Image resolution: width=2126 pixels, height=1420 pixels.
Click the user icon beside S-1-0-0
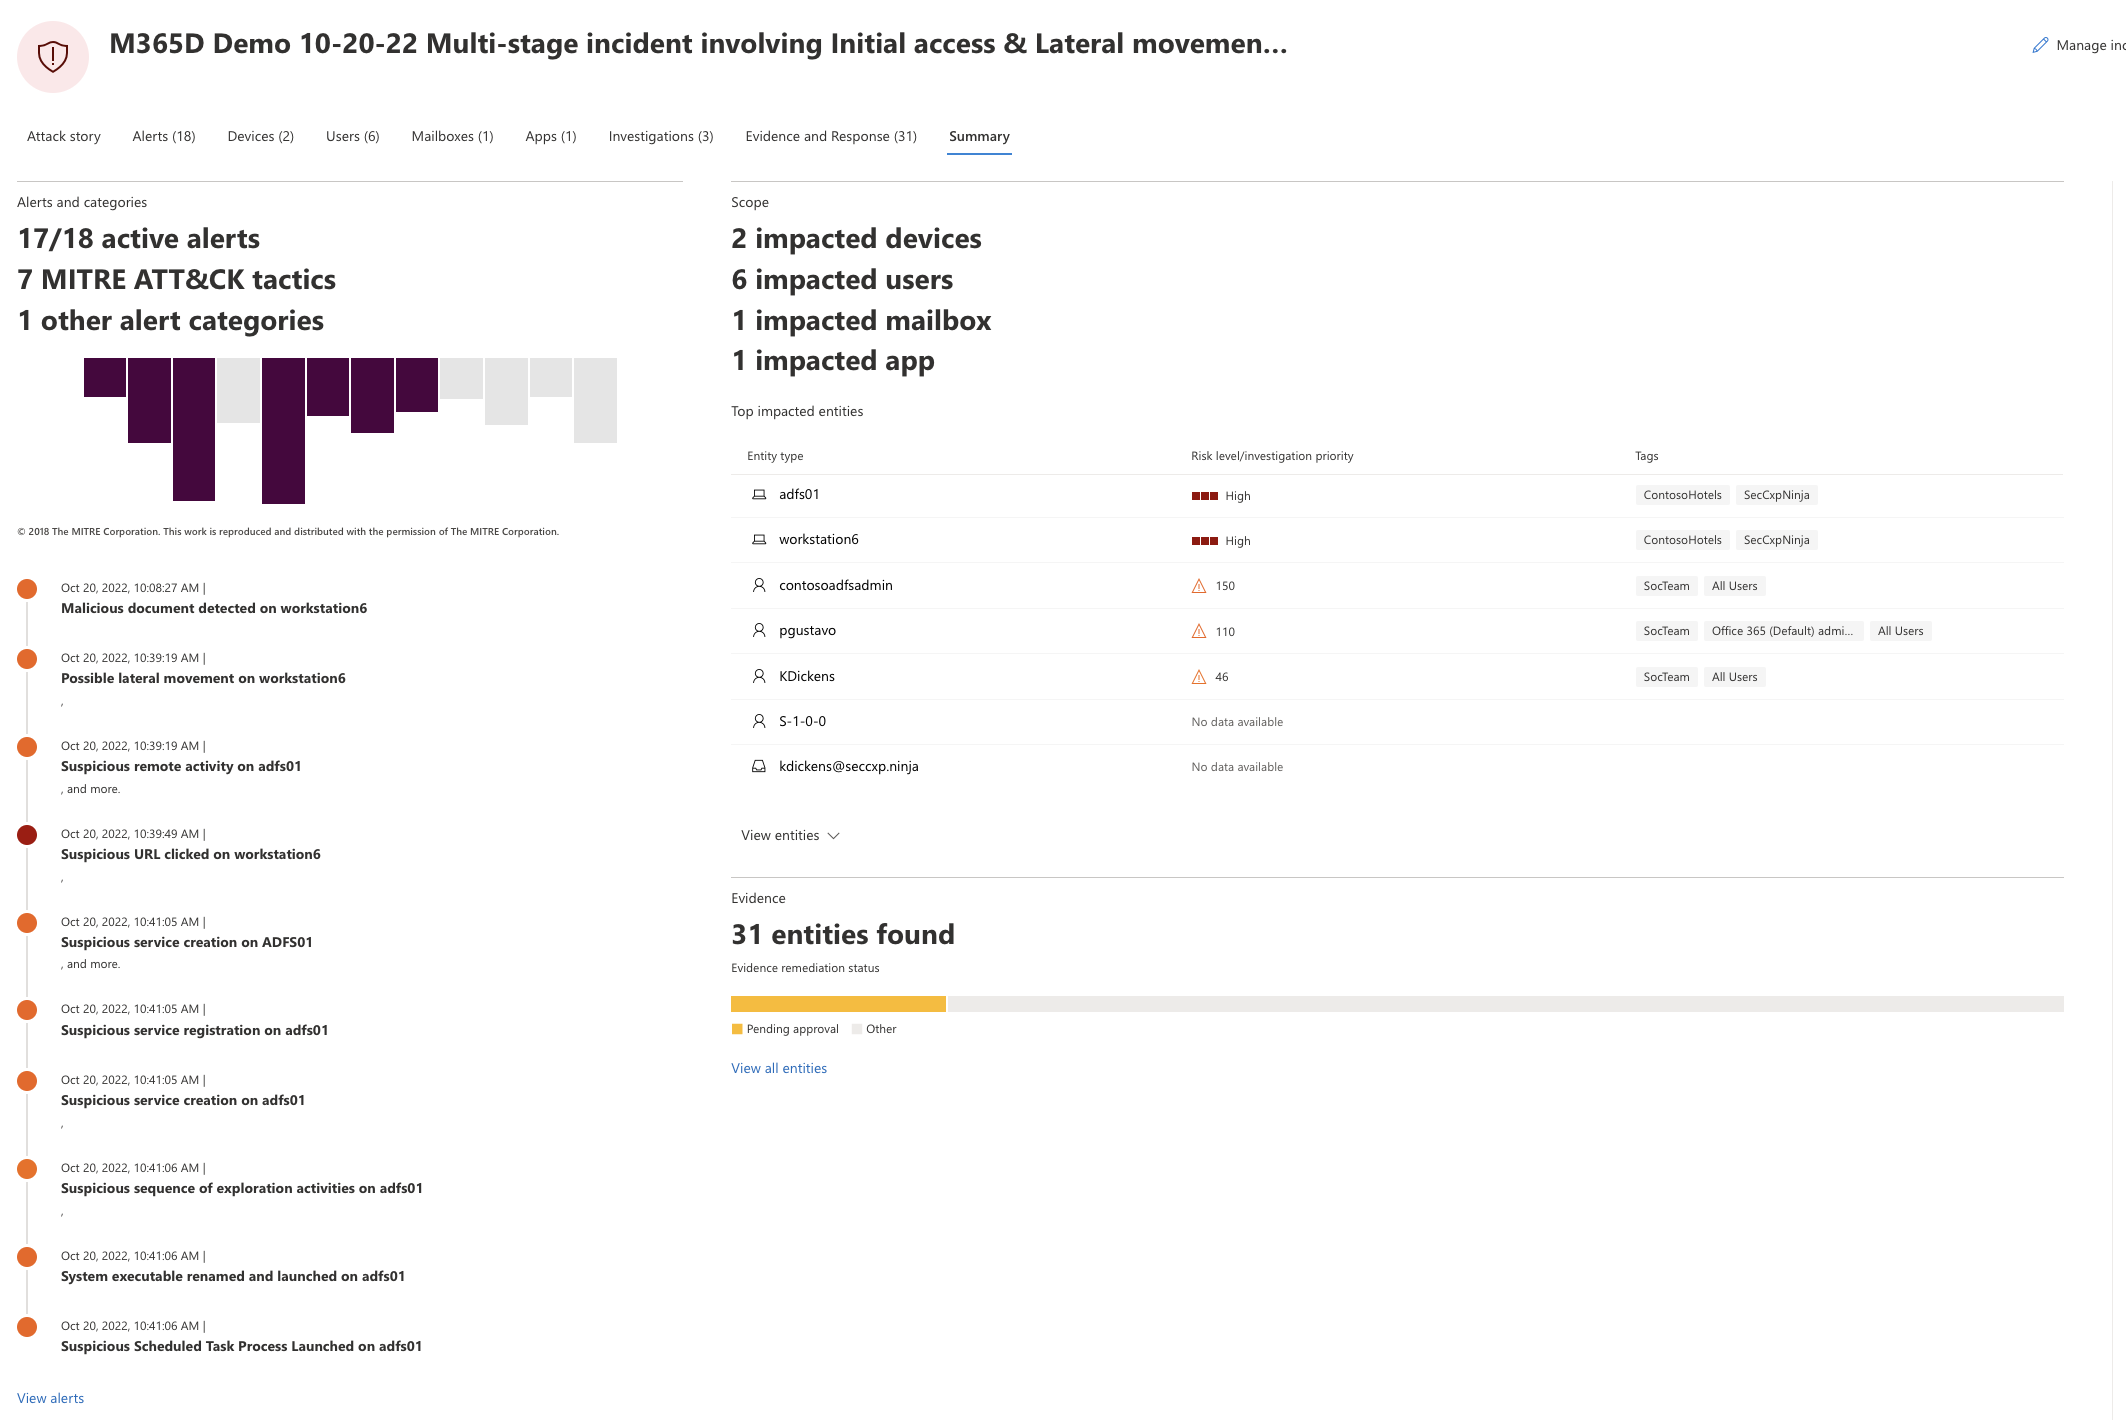point(759,721)
